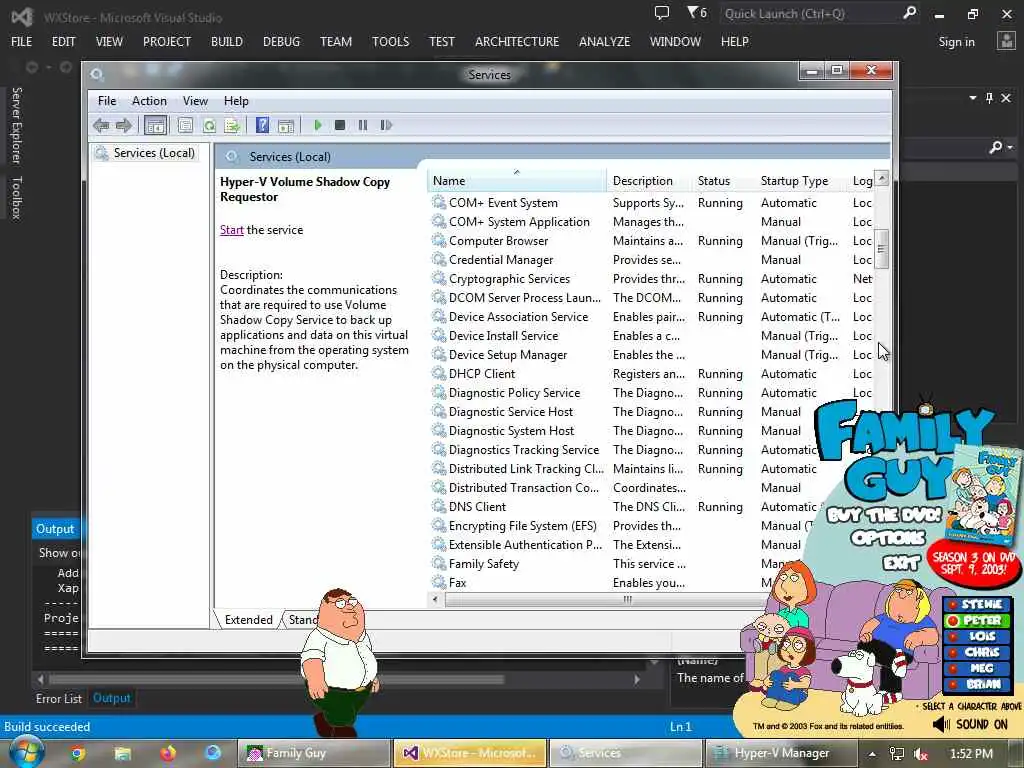Click the green Start Service play icon

click(x=317, y=125)
